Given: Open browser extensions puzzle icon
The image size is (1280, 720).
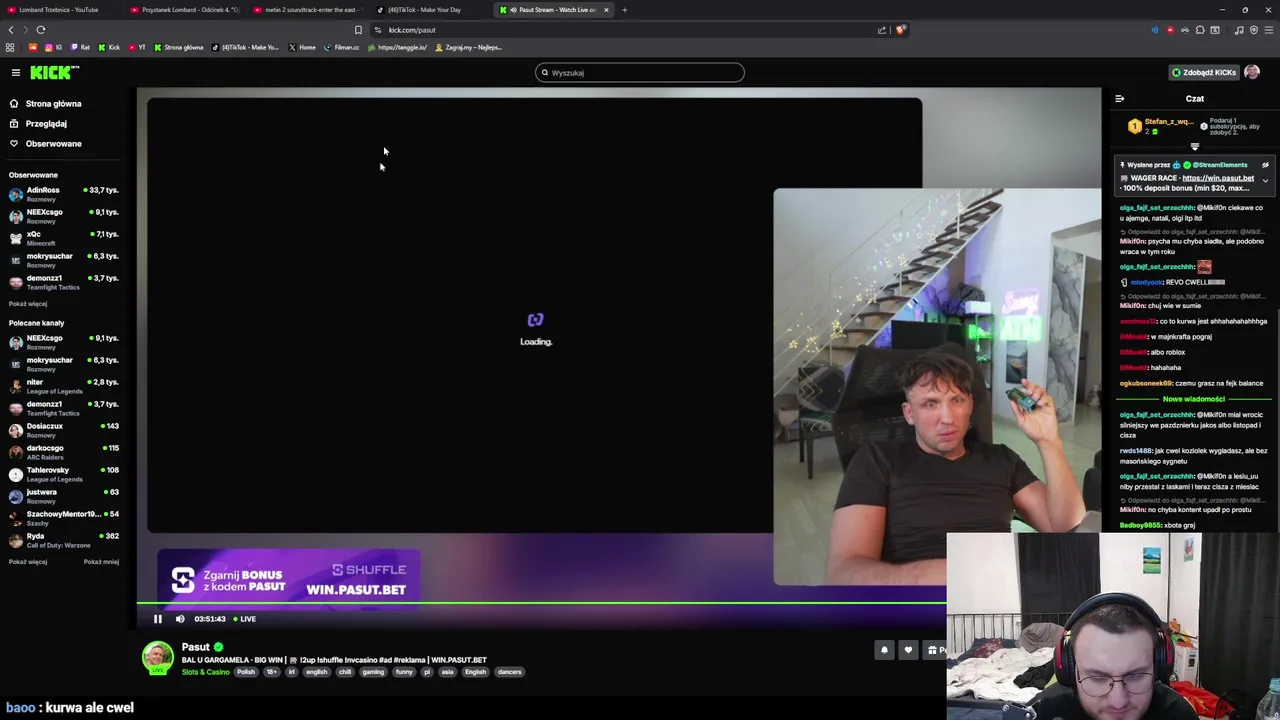Looking at the screenshot, I should click(1200, 30).
